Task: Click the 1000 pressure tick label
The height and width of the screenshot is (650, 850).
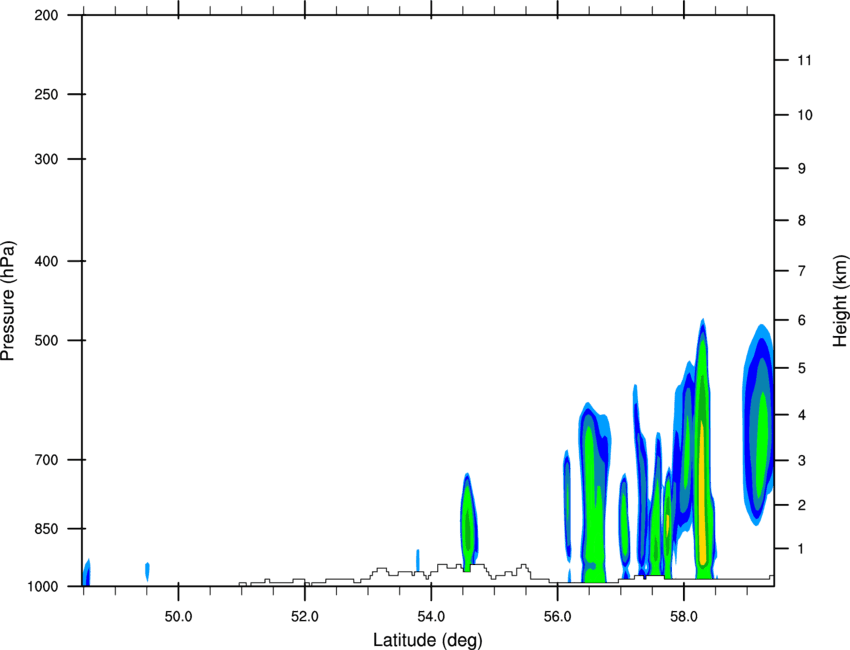Action: coord(42,587)
